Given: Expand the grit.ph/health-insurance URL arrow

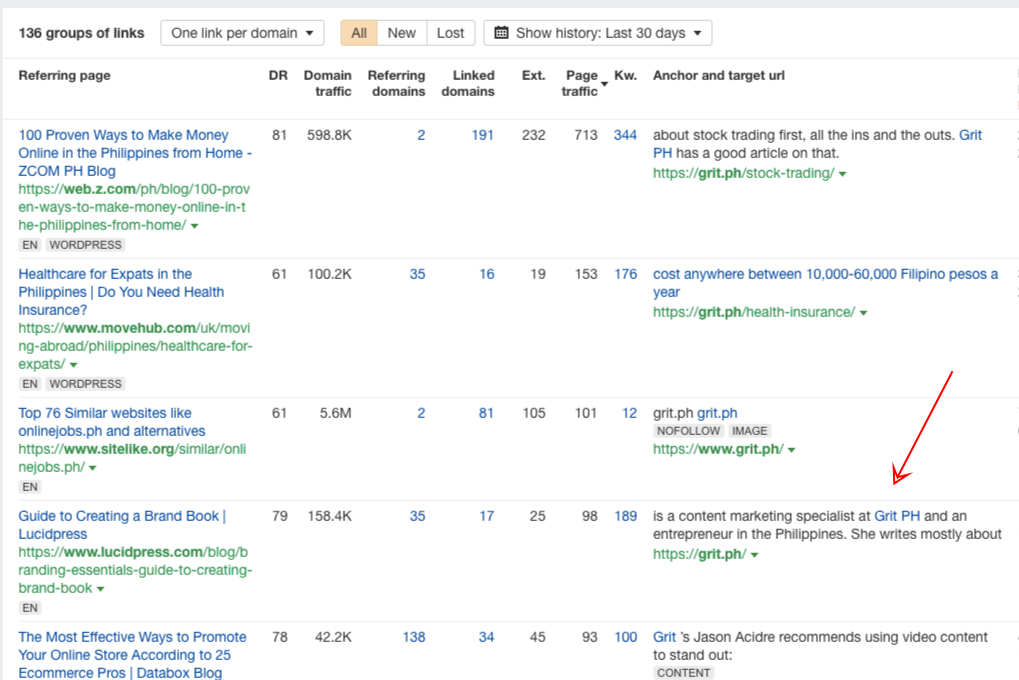Looking at the screenshot, I should 864,313.
